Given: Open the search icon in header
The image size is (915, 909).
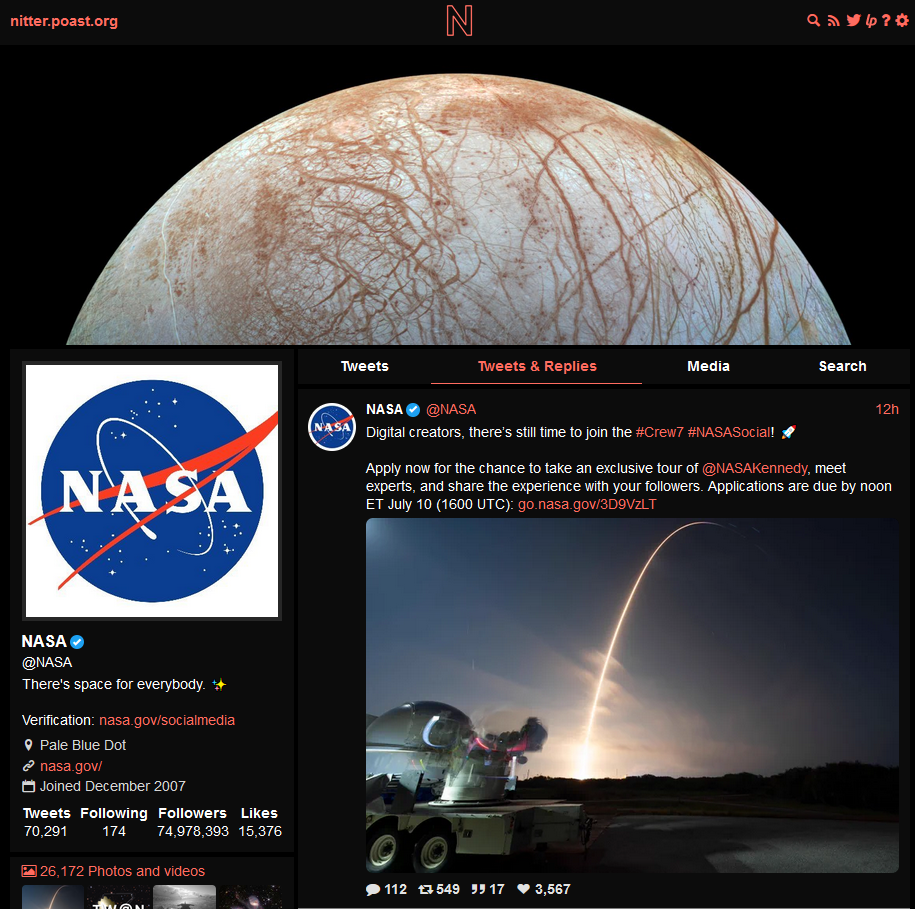Looking at the screenshot, I should pyautogui.click(x=813, y=21).
